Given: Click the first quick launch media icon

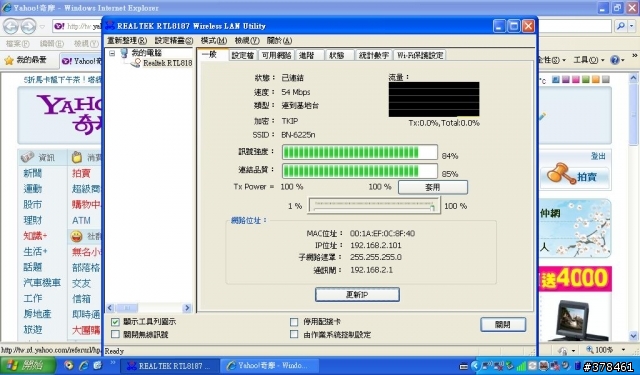Looking at the screenshot, I should point(69,365).
